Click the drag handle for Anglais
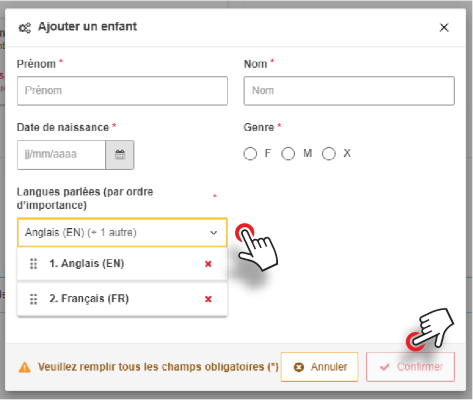The width and height of the screenshot is (473, 400). coord(34,264)
